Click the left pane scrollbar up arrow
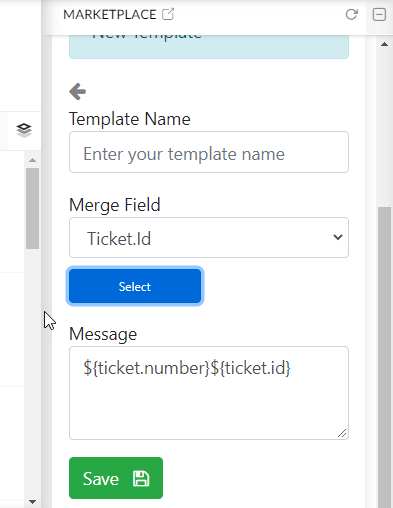The height and width of the screenshot is (508, 393). point(32,160)
